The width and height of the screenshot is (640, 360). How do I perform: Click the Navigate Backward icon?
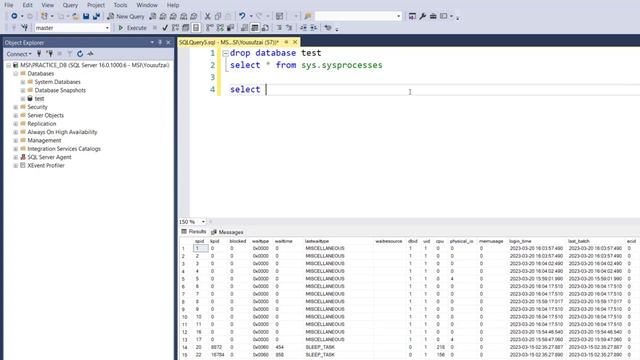coord(14,16)
